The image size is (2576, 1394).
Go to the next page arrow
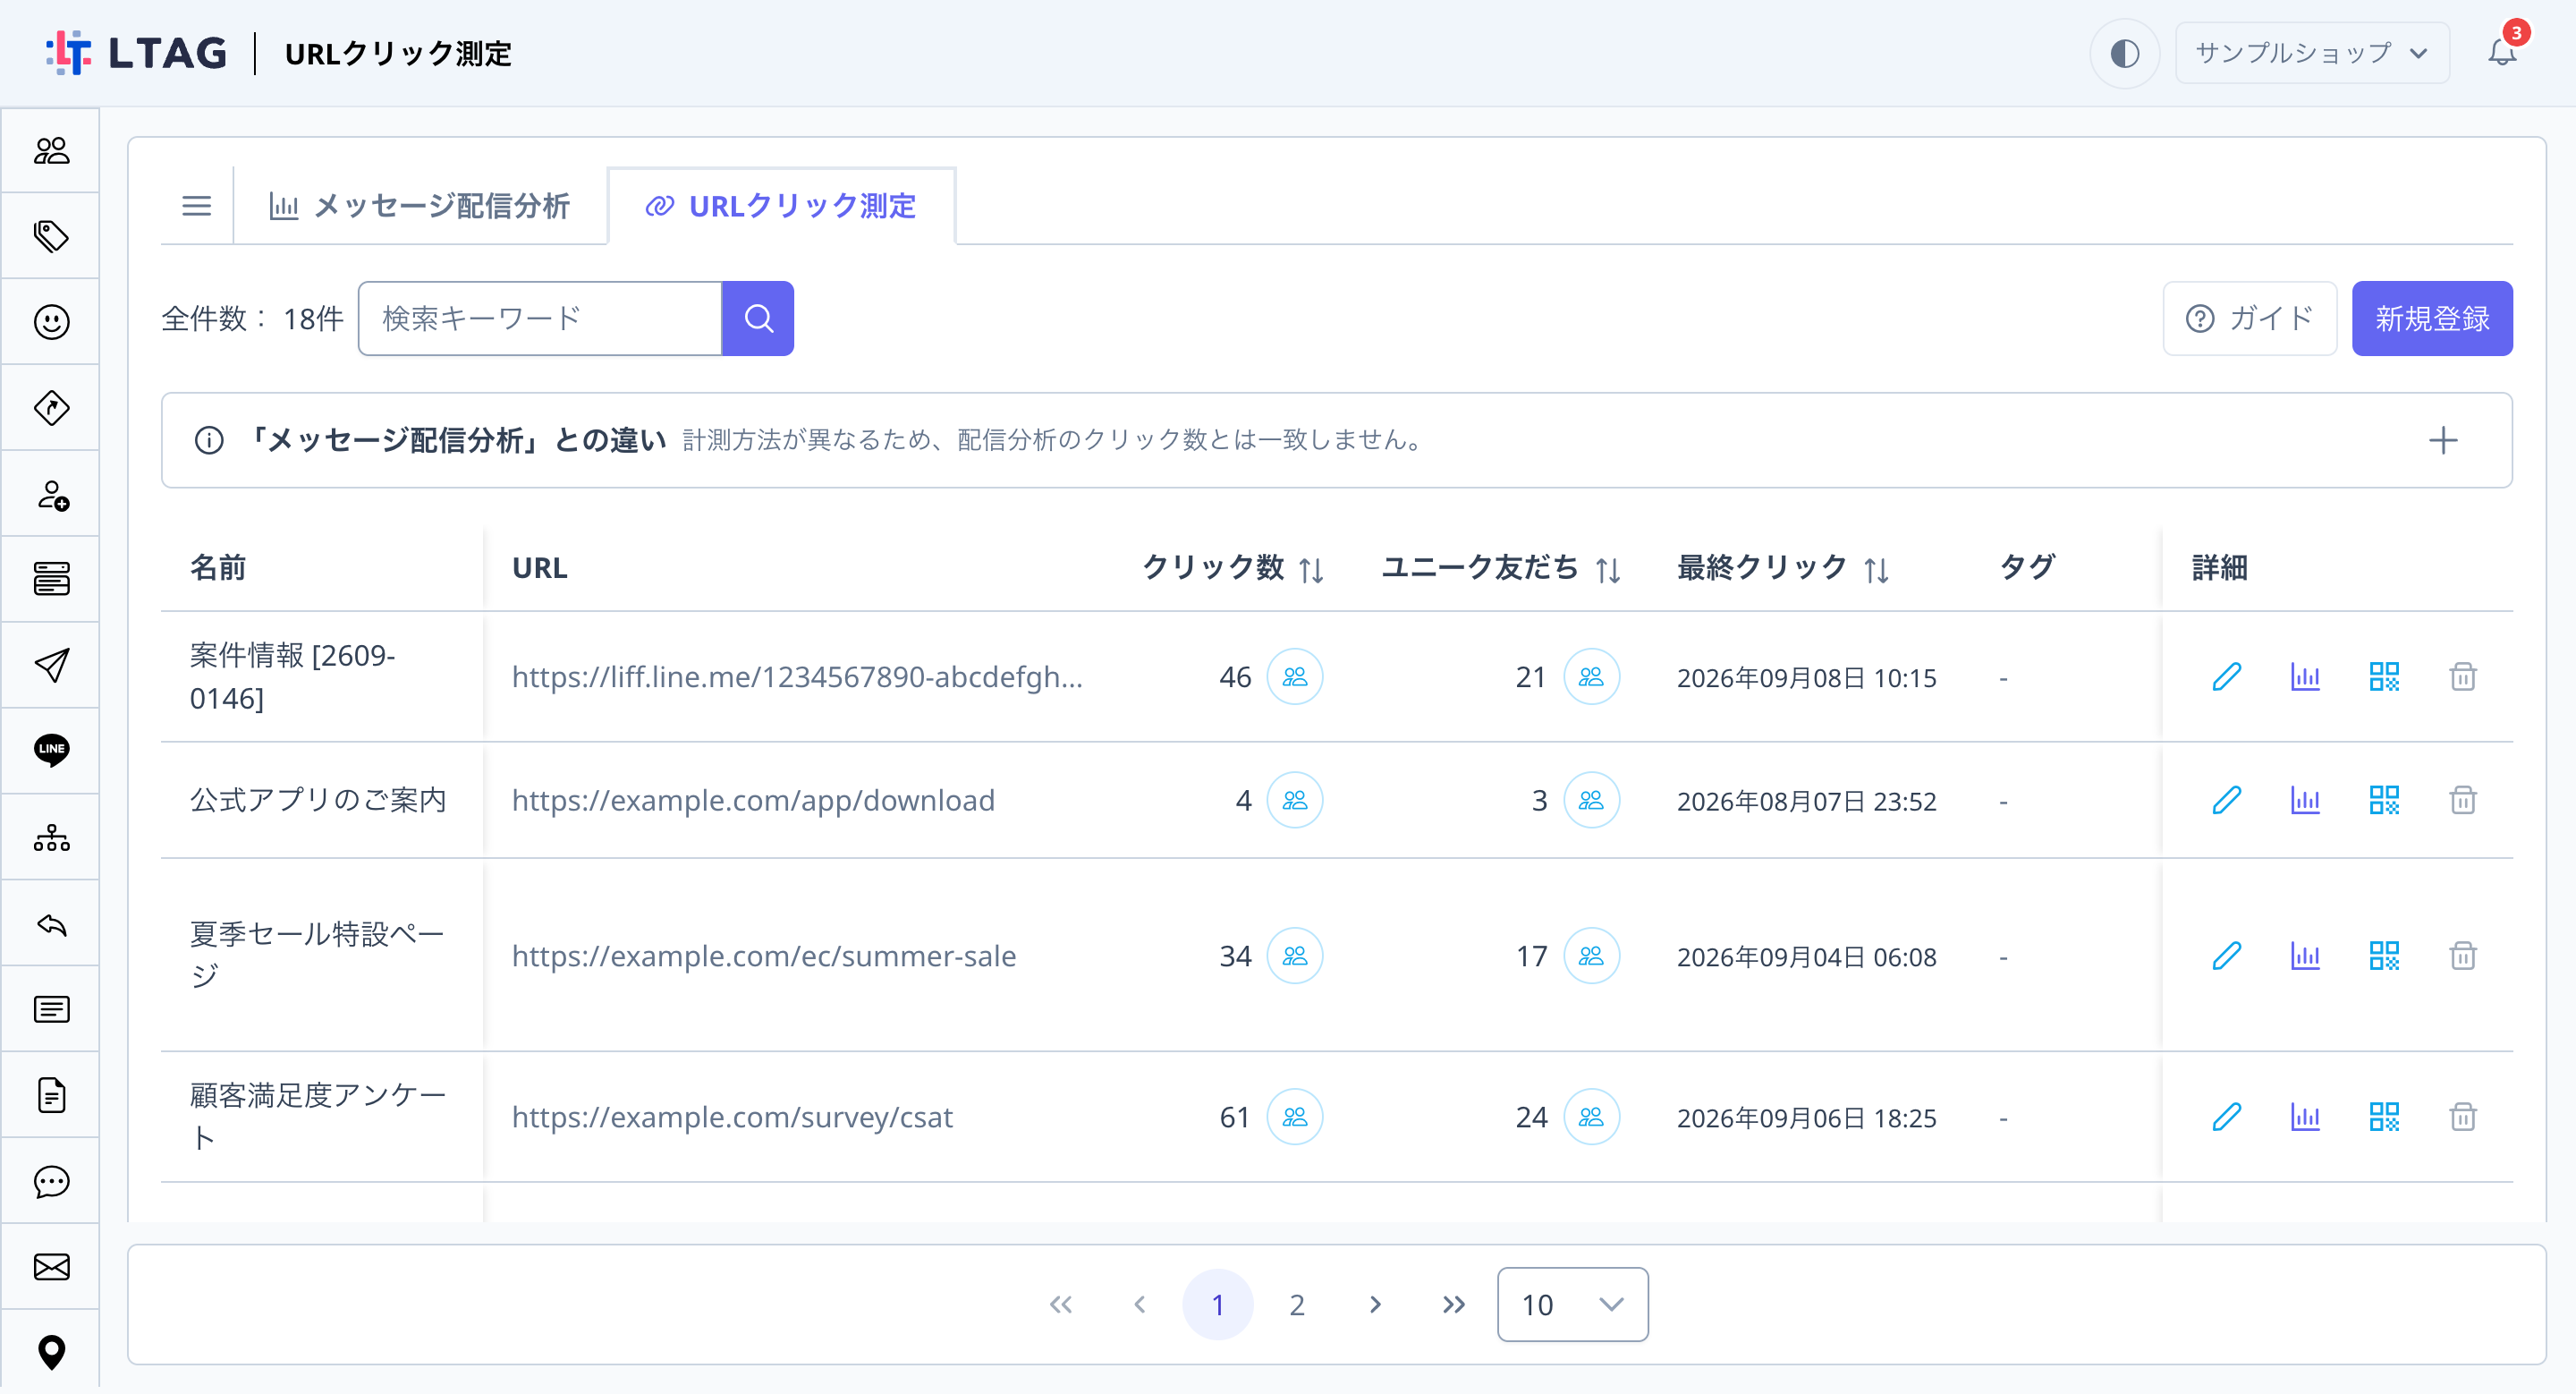pyautogui.click(x=1375, y=1304)
